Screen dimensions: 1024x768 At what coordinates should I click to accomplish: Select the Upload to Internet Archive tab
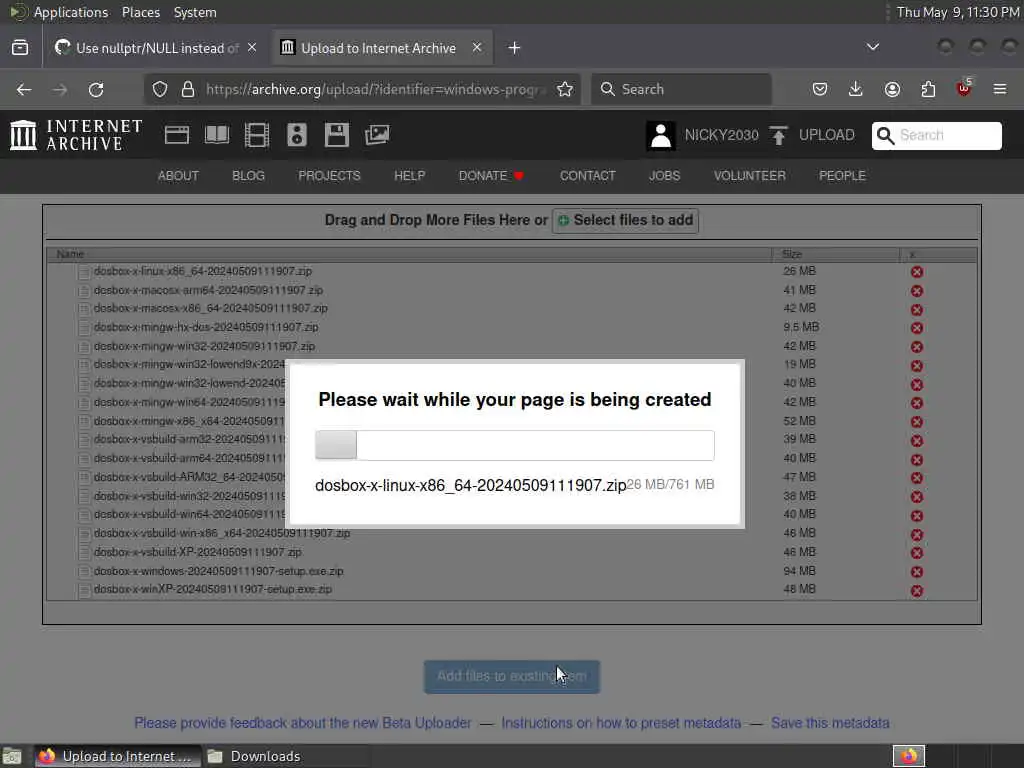pyautogui.click(x=383, y=48)
